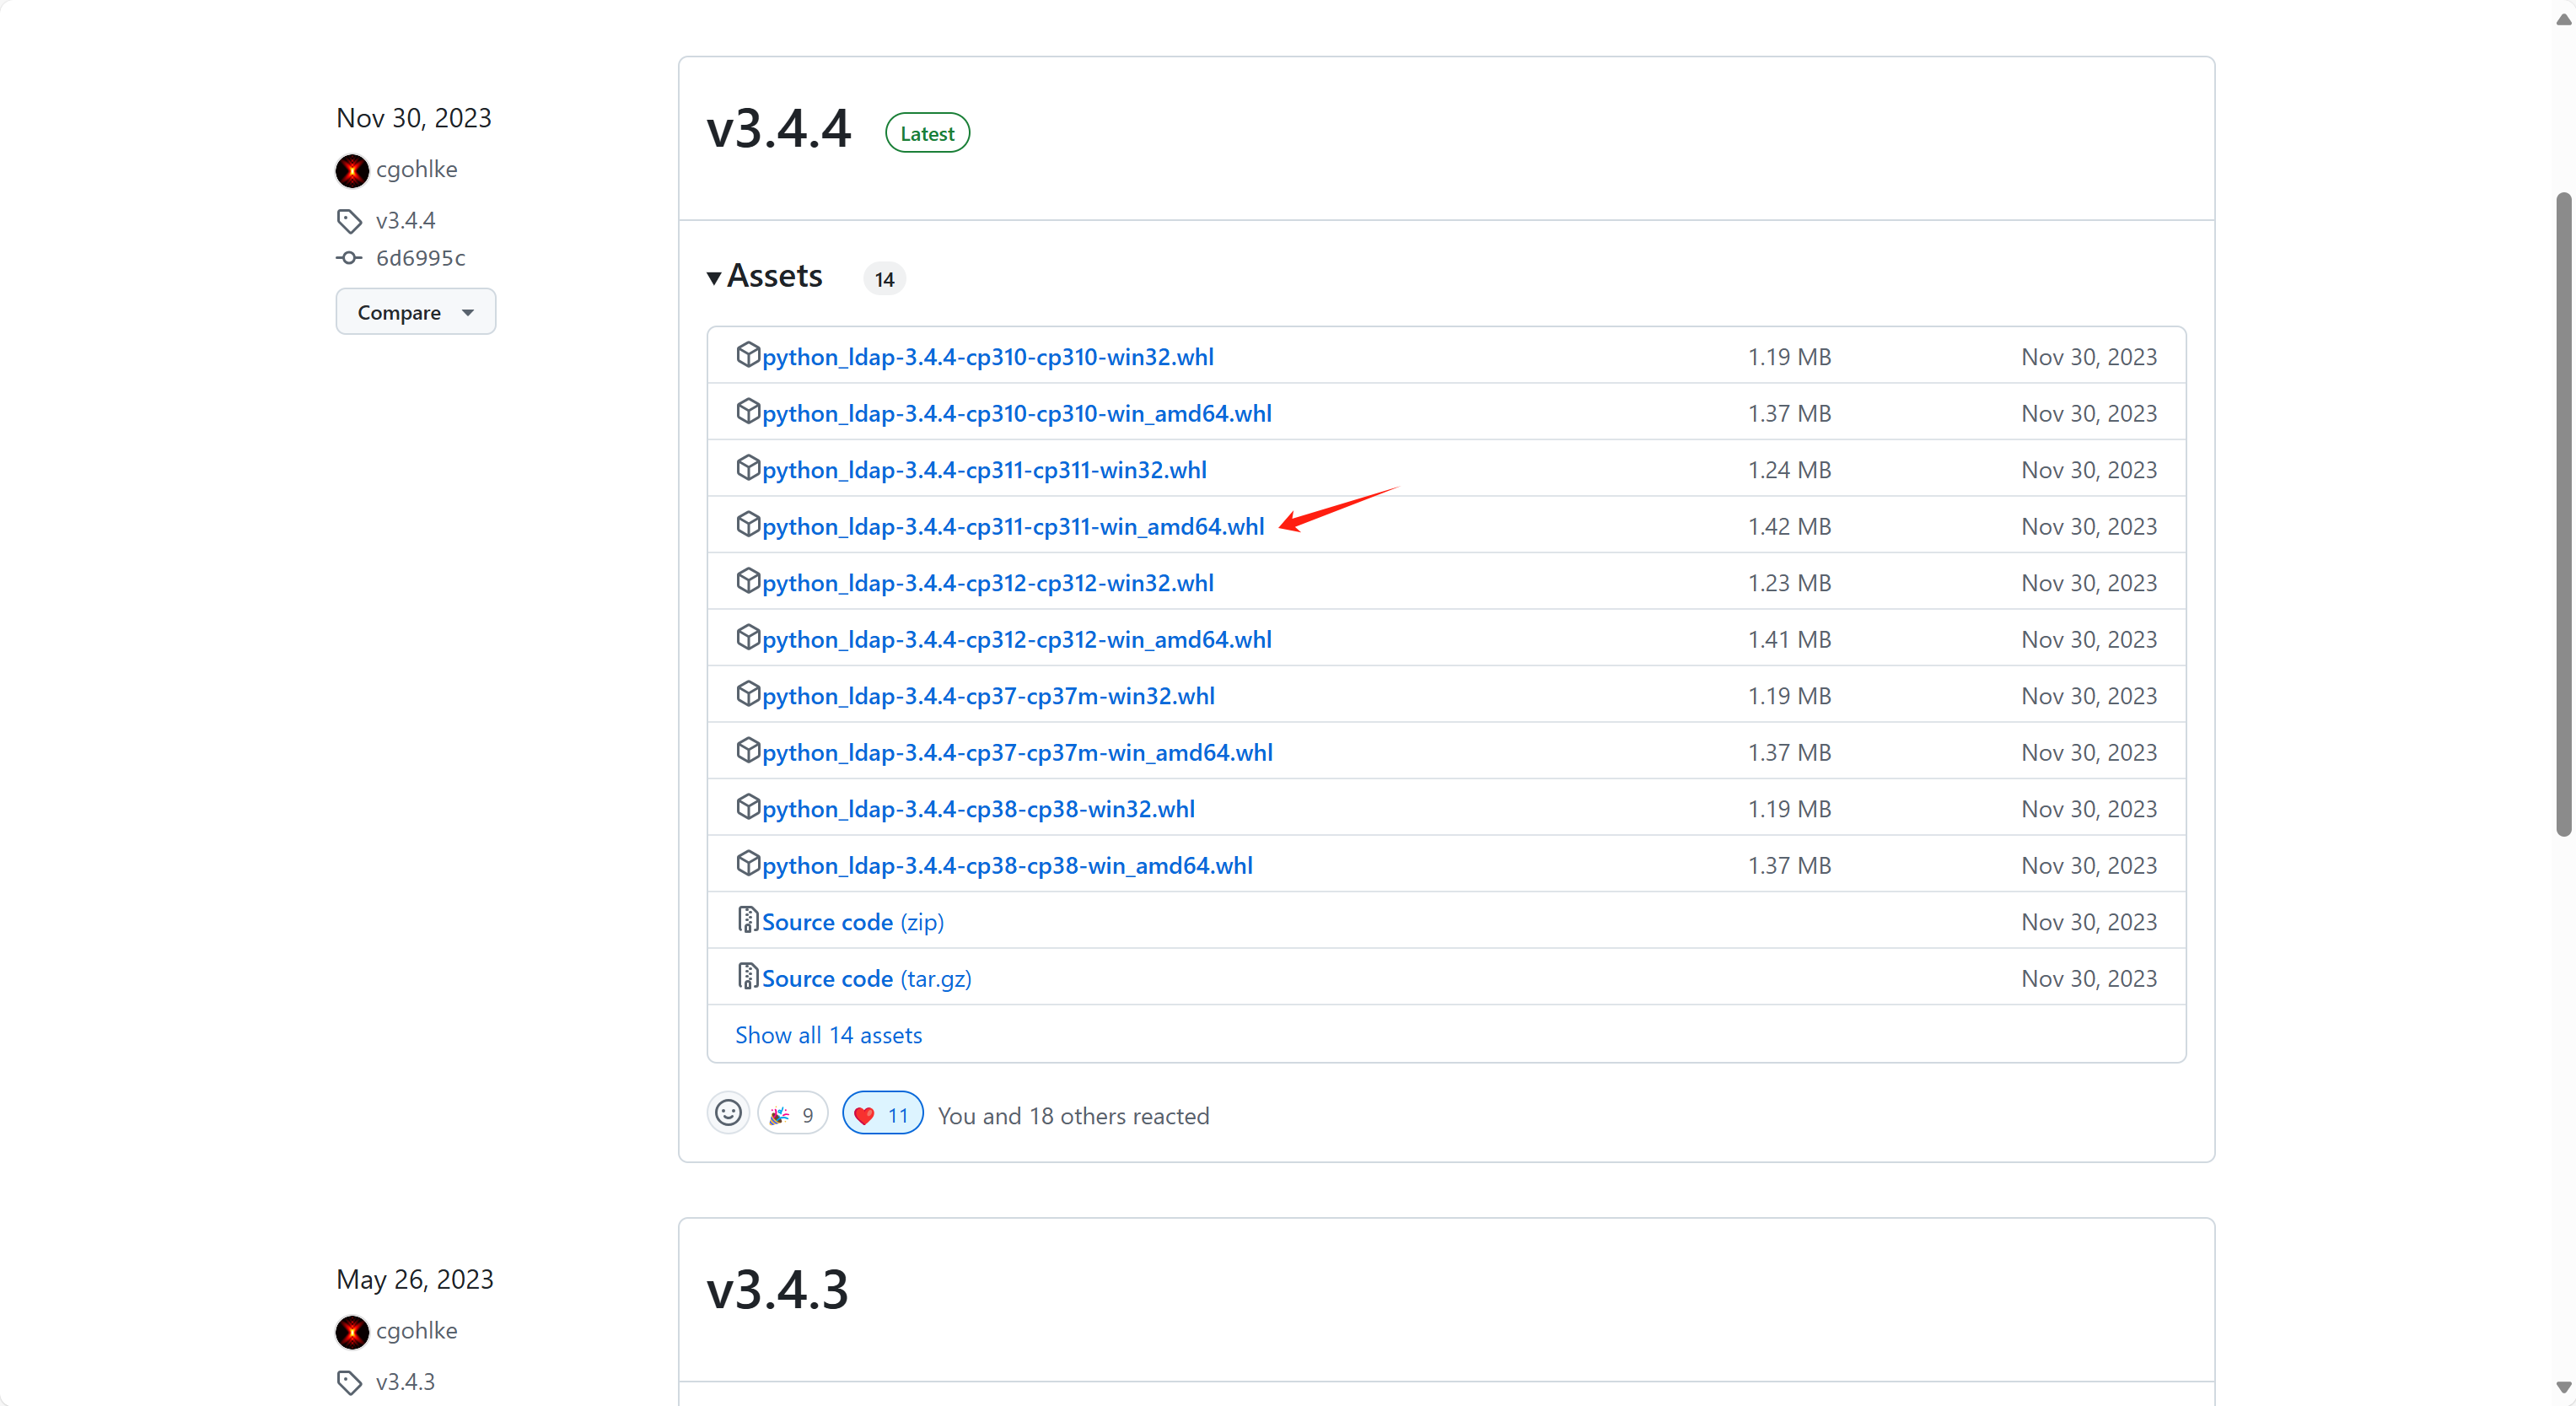Image resolution: width=2576 pixels, height=1406 pixels.
Task: Open cgohlke profile link for v3.4.3
Action: (x=417, y=1330)
